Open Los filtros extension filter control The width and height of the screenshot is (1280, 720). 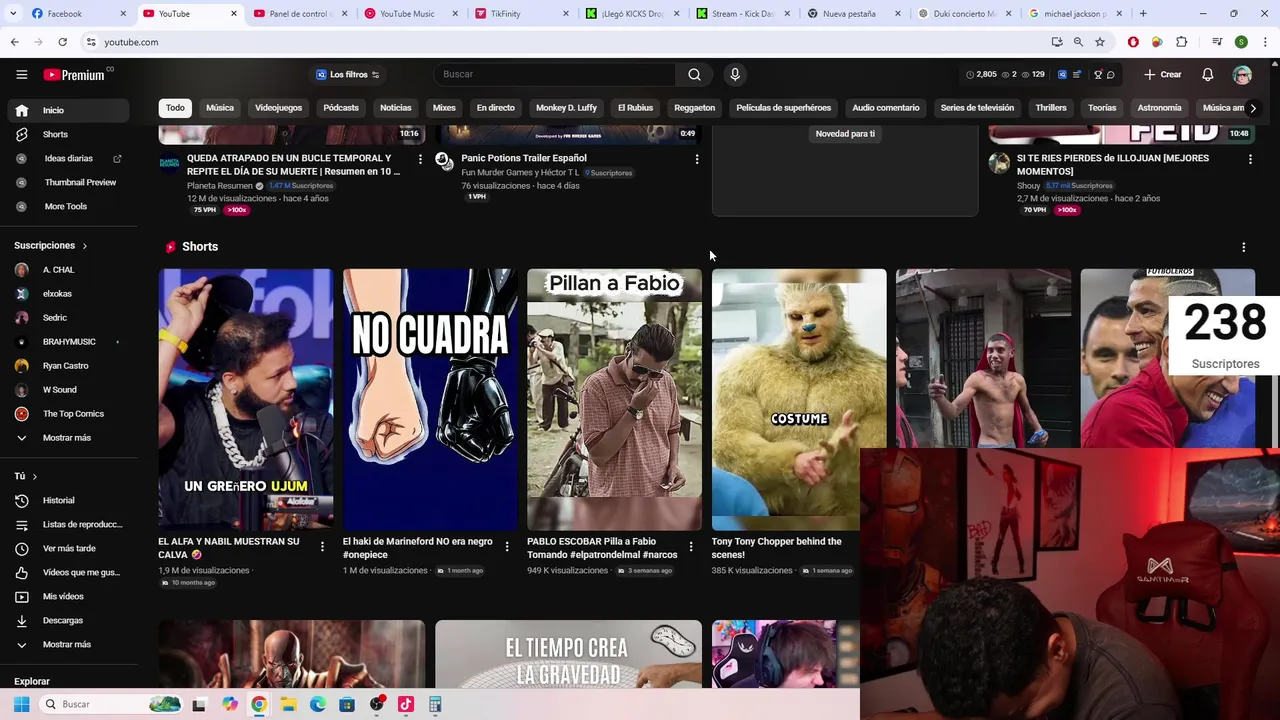pos(348,74)
